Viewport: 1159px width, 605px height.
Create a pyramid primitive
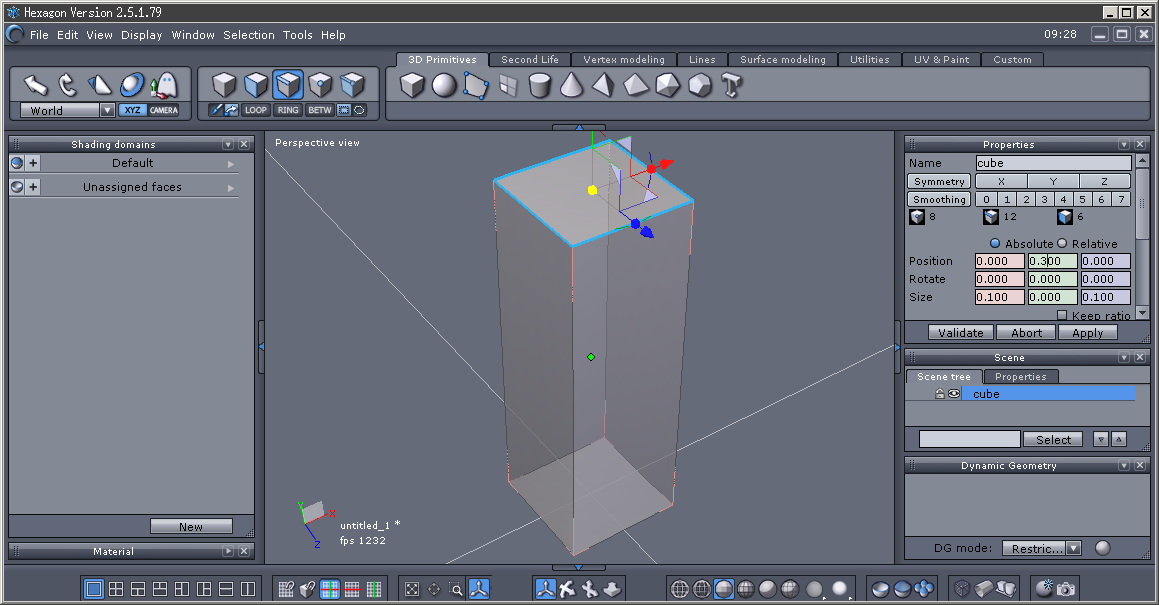(x=603, y=85)
